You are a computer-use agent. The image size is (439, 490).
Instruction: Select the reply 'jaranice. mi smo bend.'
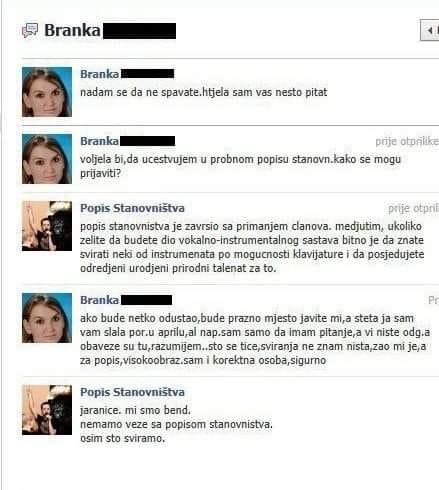tap(176, 424)
